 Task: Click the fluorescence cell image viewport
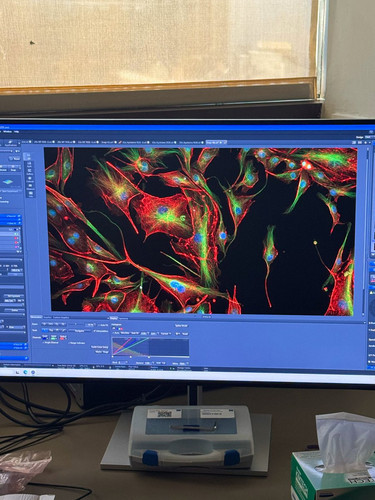coord(202,231)
